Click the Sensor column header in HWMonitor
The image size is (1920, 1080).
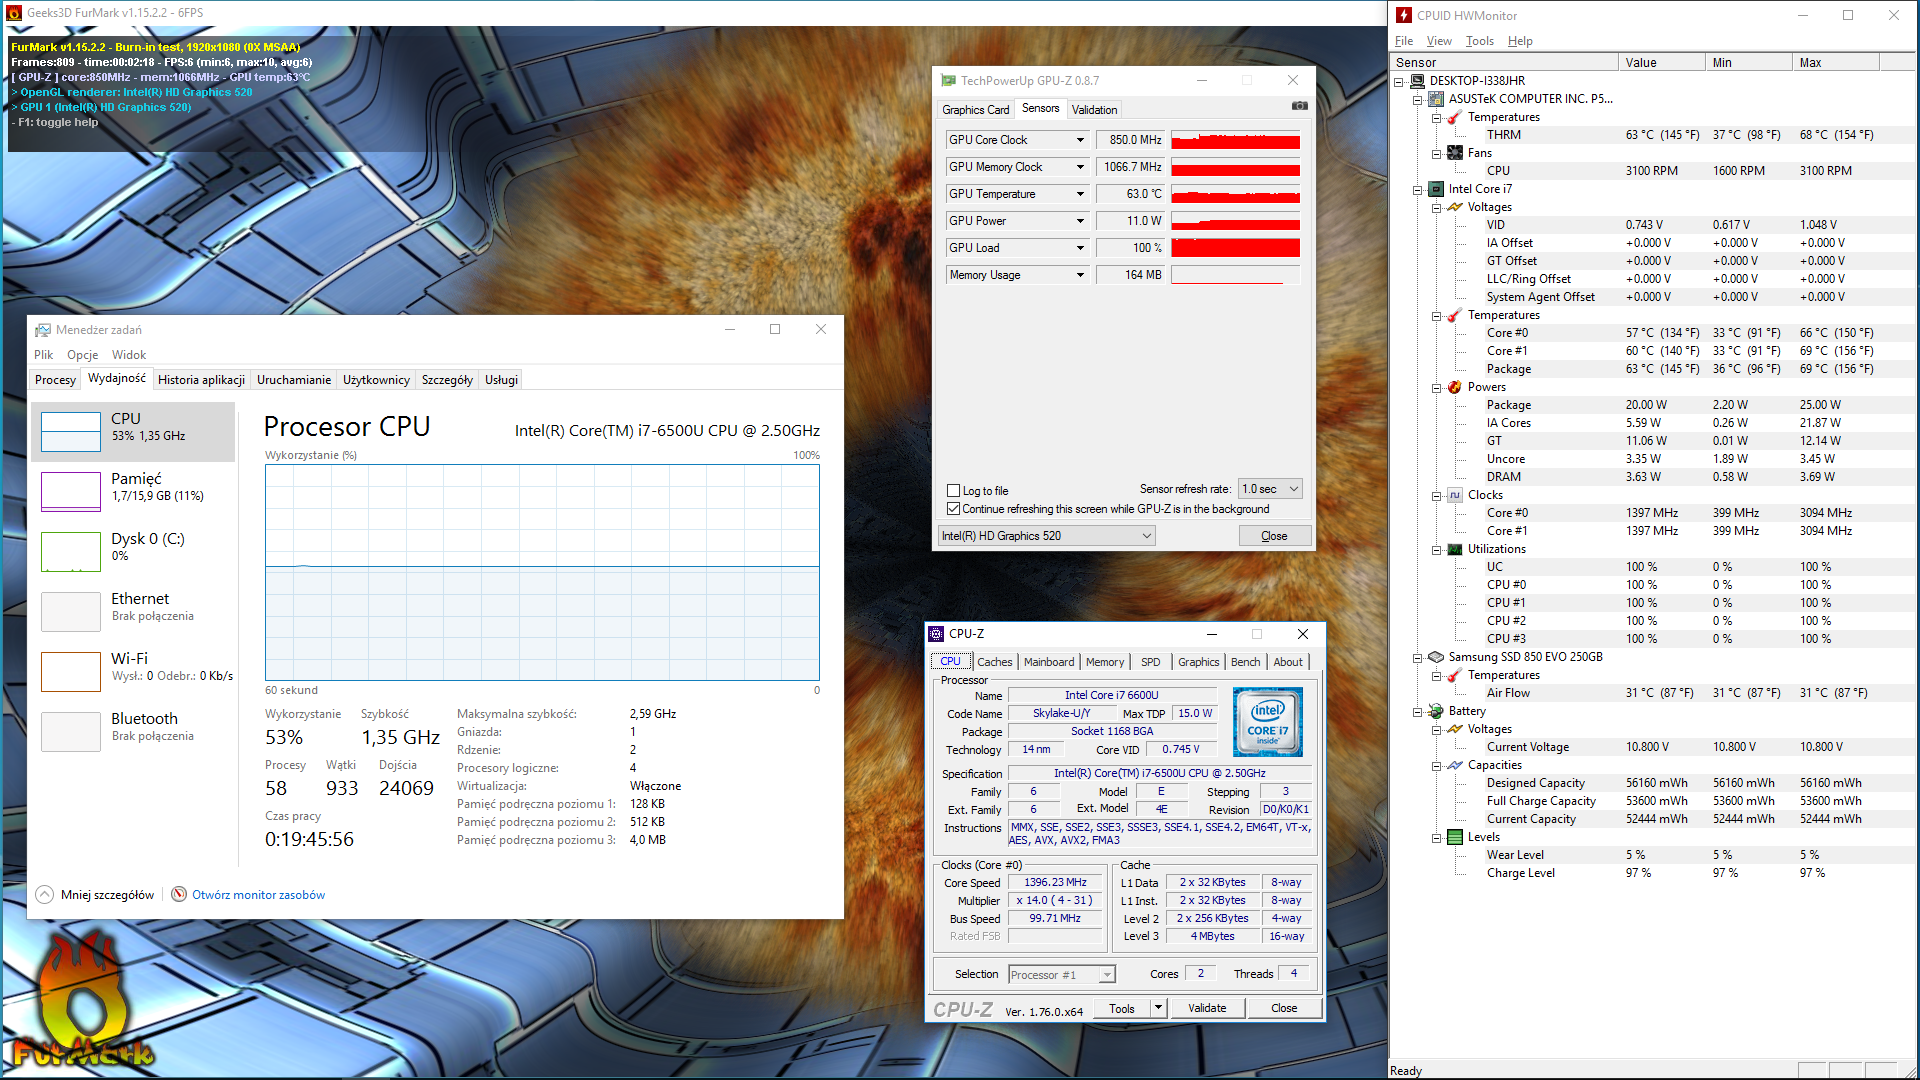[1505, 62]
